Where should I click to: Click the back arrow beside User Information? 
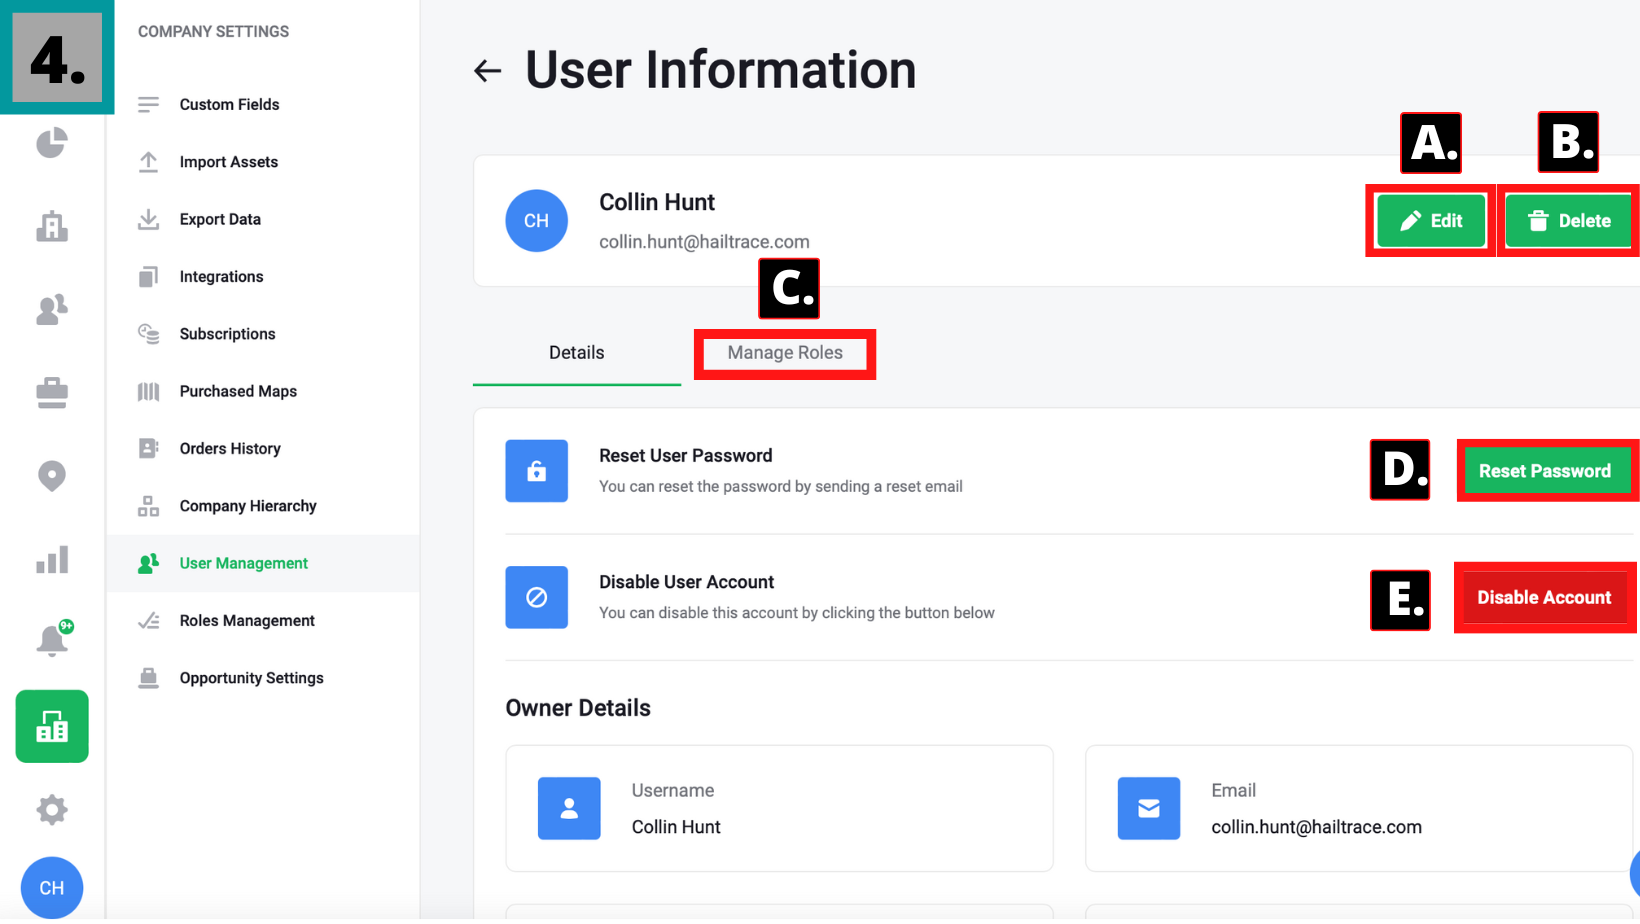tap(487, 71)
